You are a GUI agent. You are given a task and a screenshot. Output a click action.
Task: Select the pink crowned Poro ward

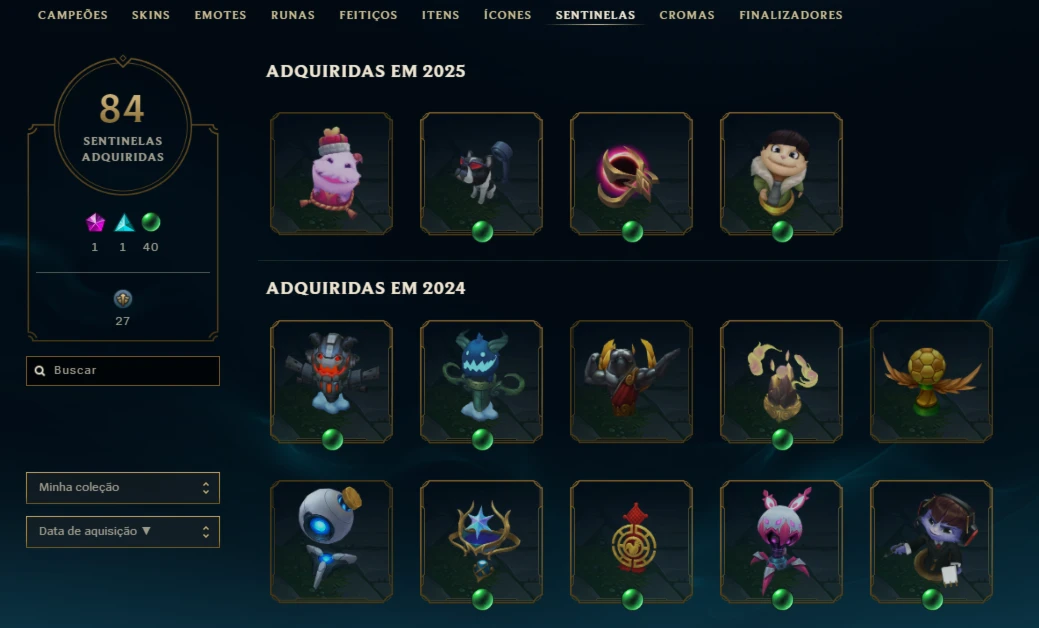[x=331, y=174]
